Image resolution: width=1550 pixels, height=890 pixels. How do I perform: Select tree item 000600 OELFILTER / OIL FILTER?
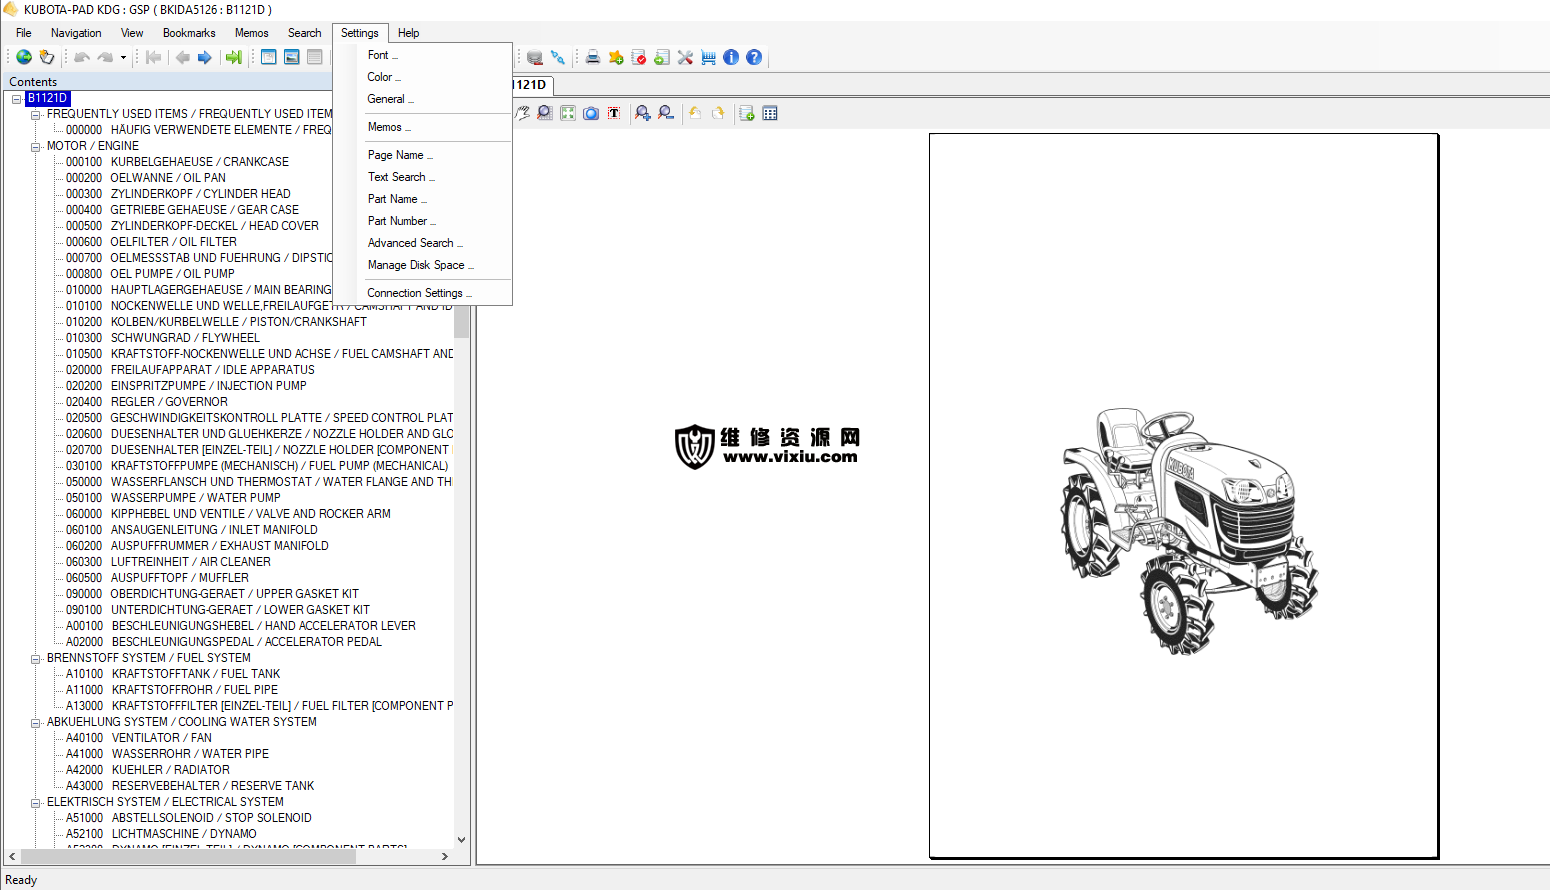[x=151, y=242]
